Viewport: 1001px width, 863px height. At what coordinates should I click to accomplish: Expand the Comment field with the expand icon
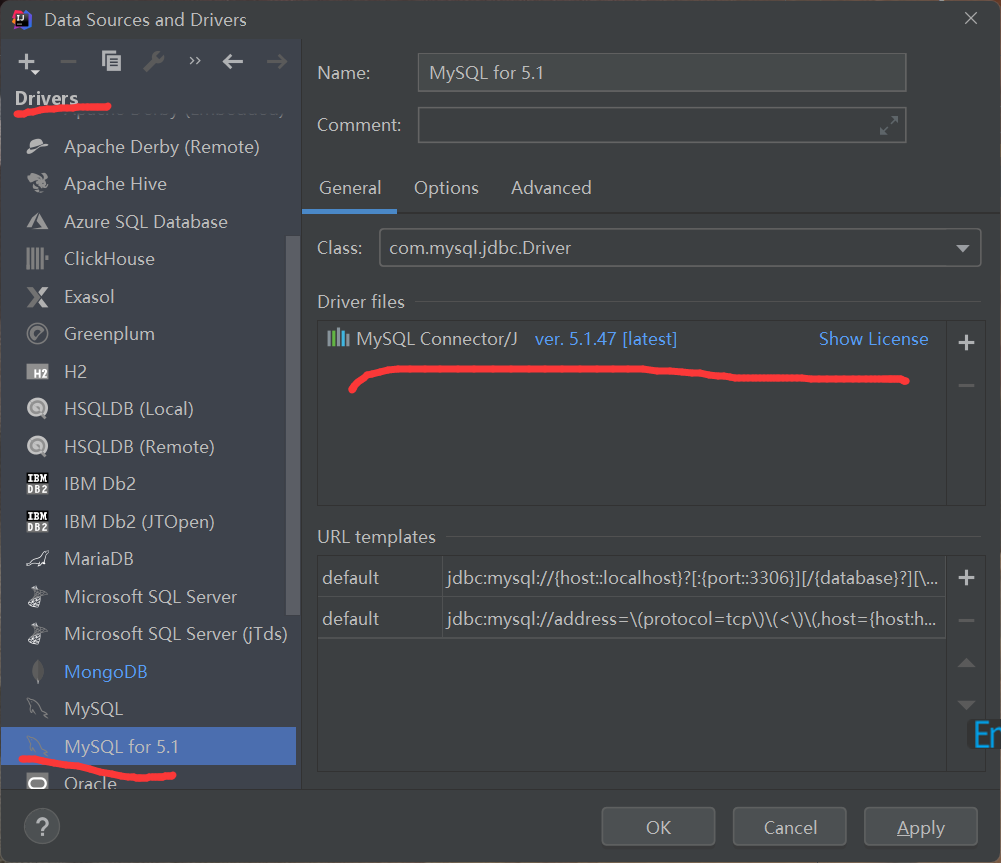point(889,125)
